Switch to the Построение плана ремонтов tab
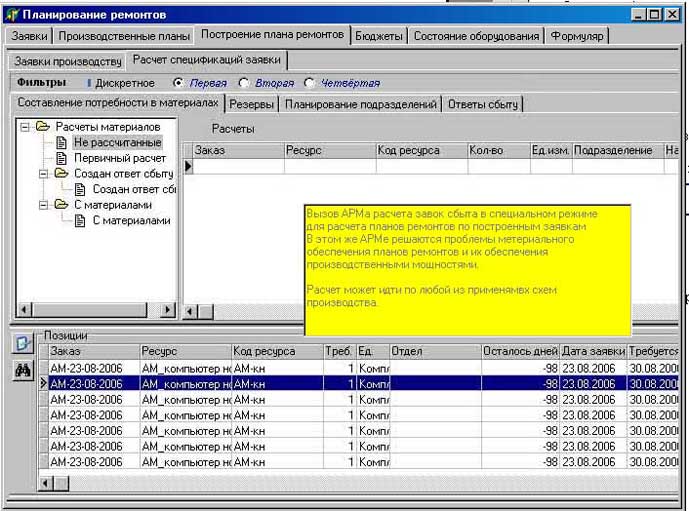Viewport: 689px width, 511px height. click(272, 34)
